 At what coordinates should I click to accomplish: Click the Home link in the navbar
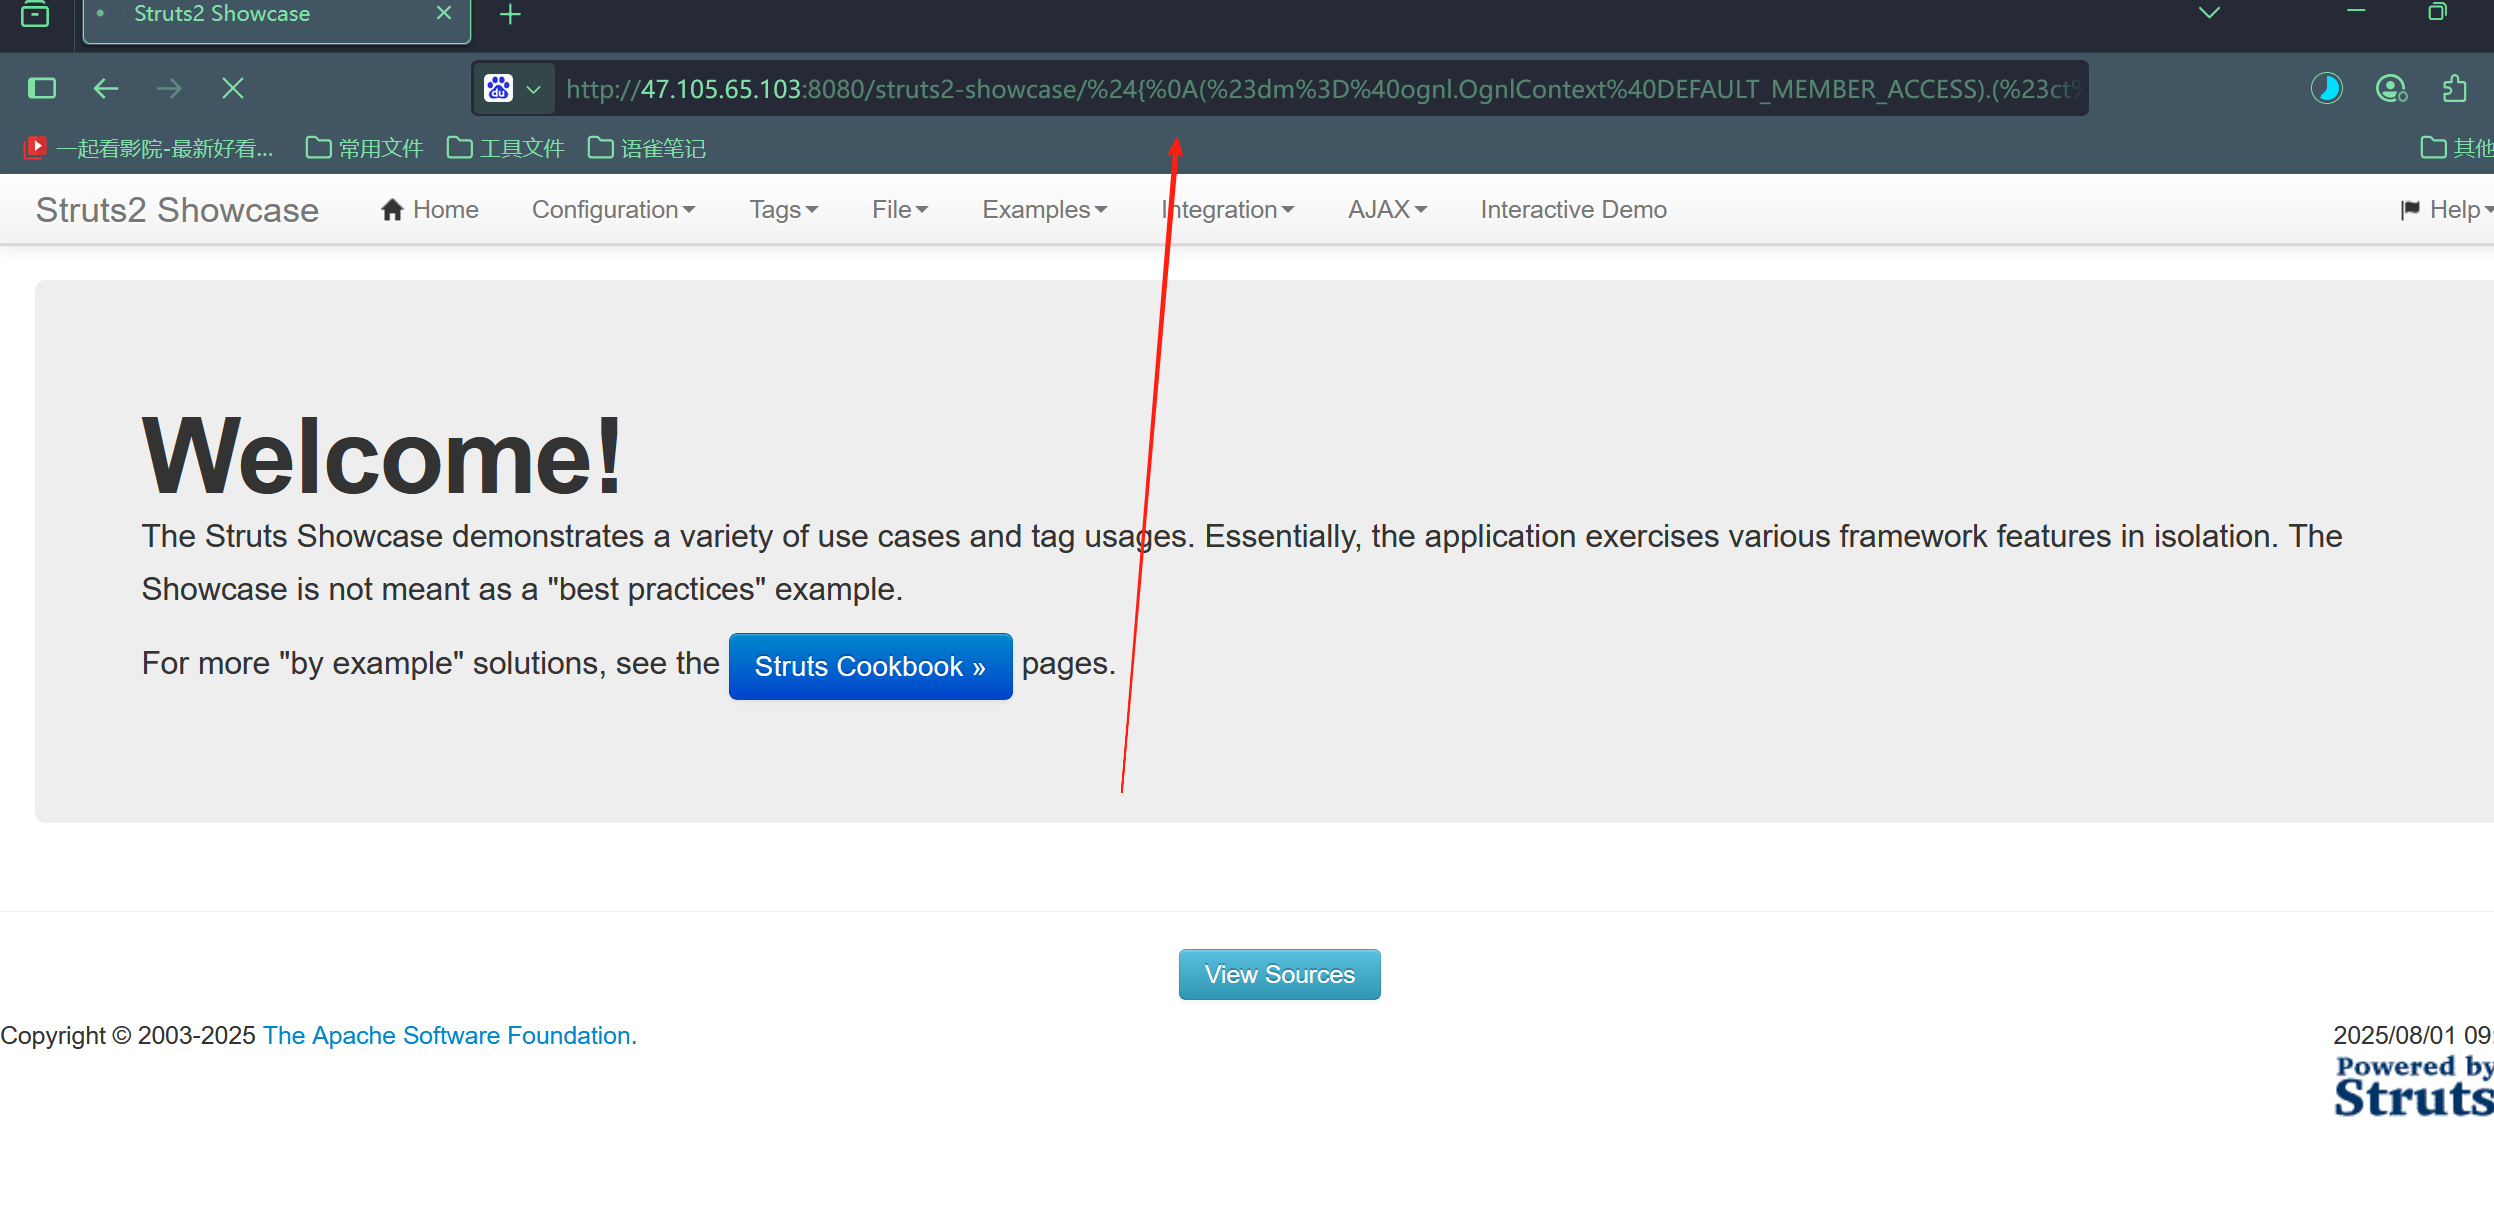coord(430,210)
